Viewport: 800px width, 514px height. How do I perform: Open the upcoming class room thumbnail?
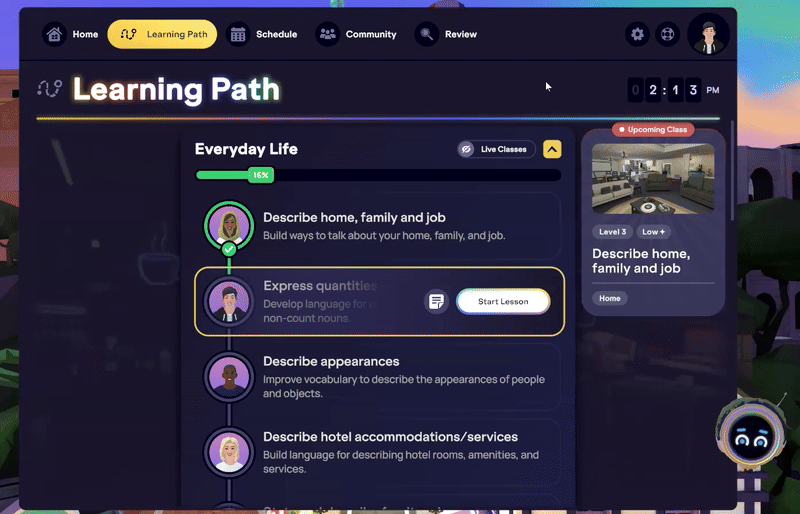[x=652, y=178]
